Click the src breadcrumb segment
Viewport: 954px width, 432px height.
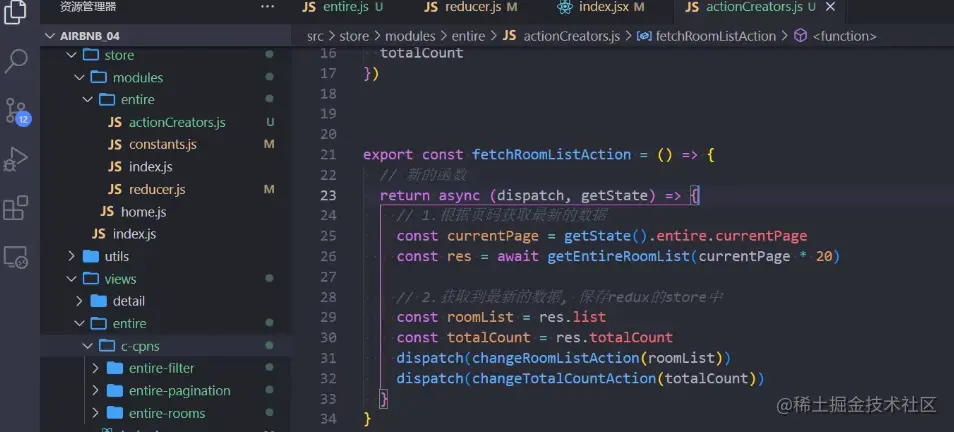click(x=315, y=36)
